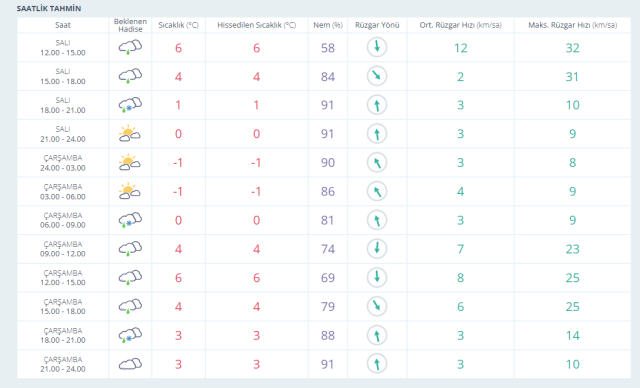The width and height of the screenshot is (640, 388).
Task: Click average wind speed value 12
Action: [x=460, y=48]
